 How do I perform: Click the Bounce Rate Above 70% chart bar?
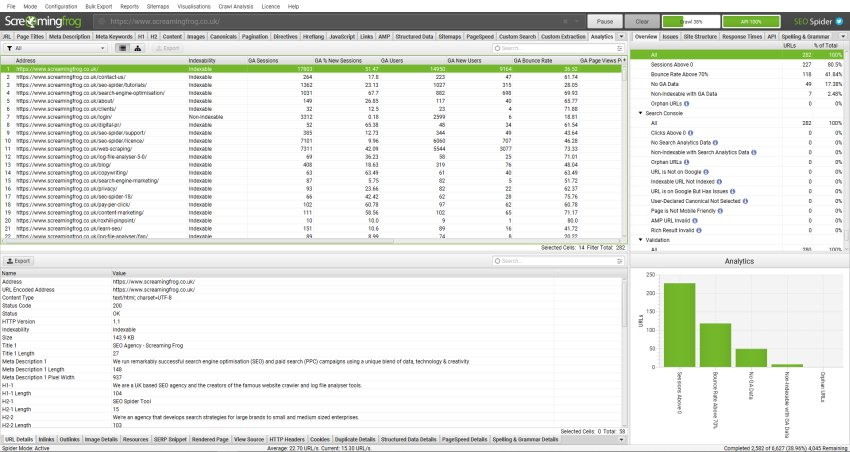tap(715, 345)
